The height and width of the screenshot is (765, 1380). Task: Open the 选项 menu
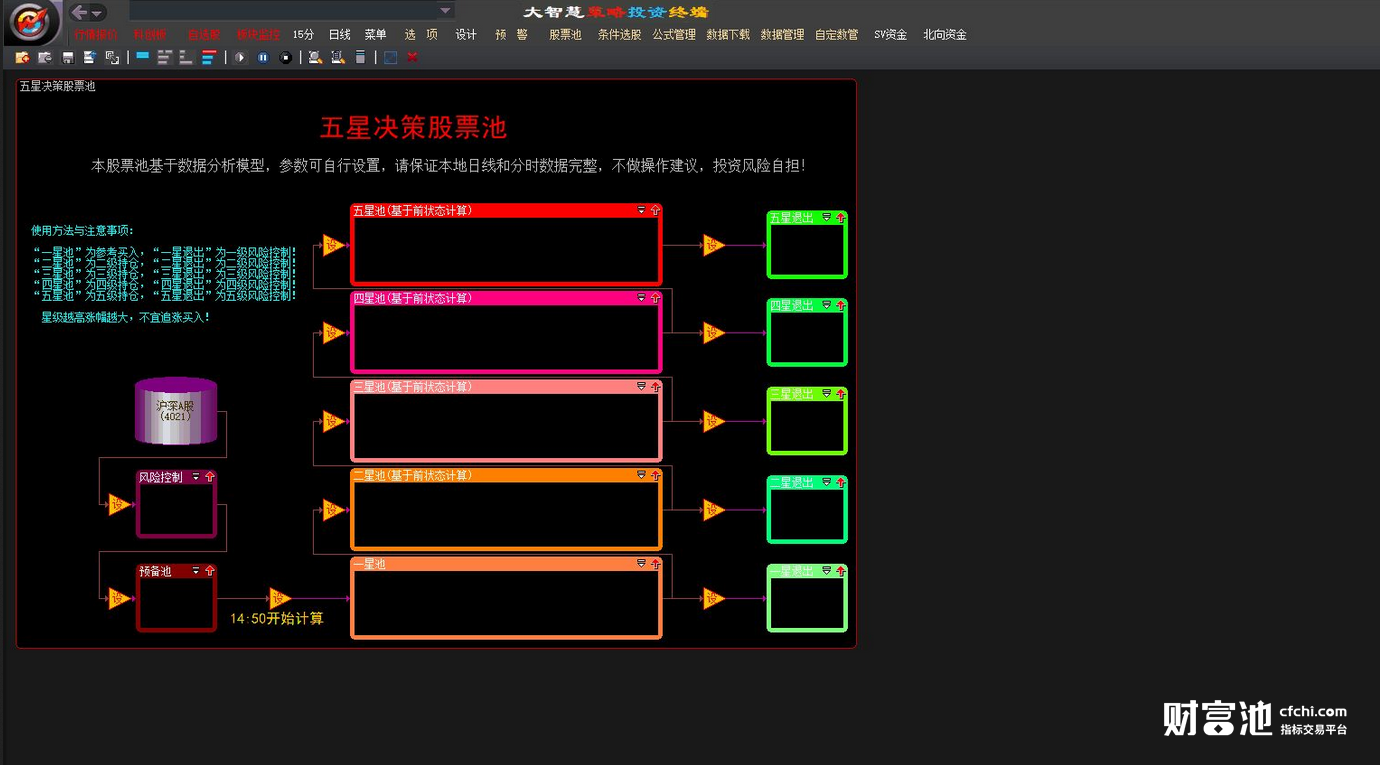(421, 35)
